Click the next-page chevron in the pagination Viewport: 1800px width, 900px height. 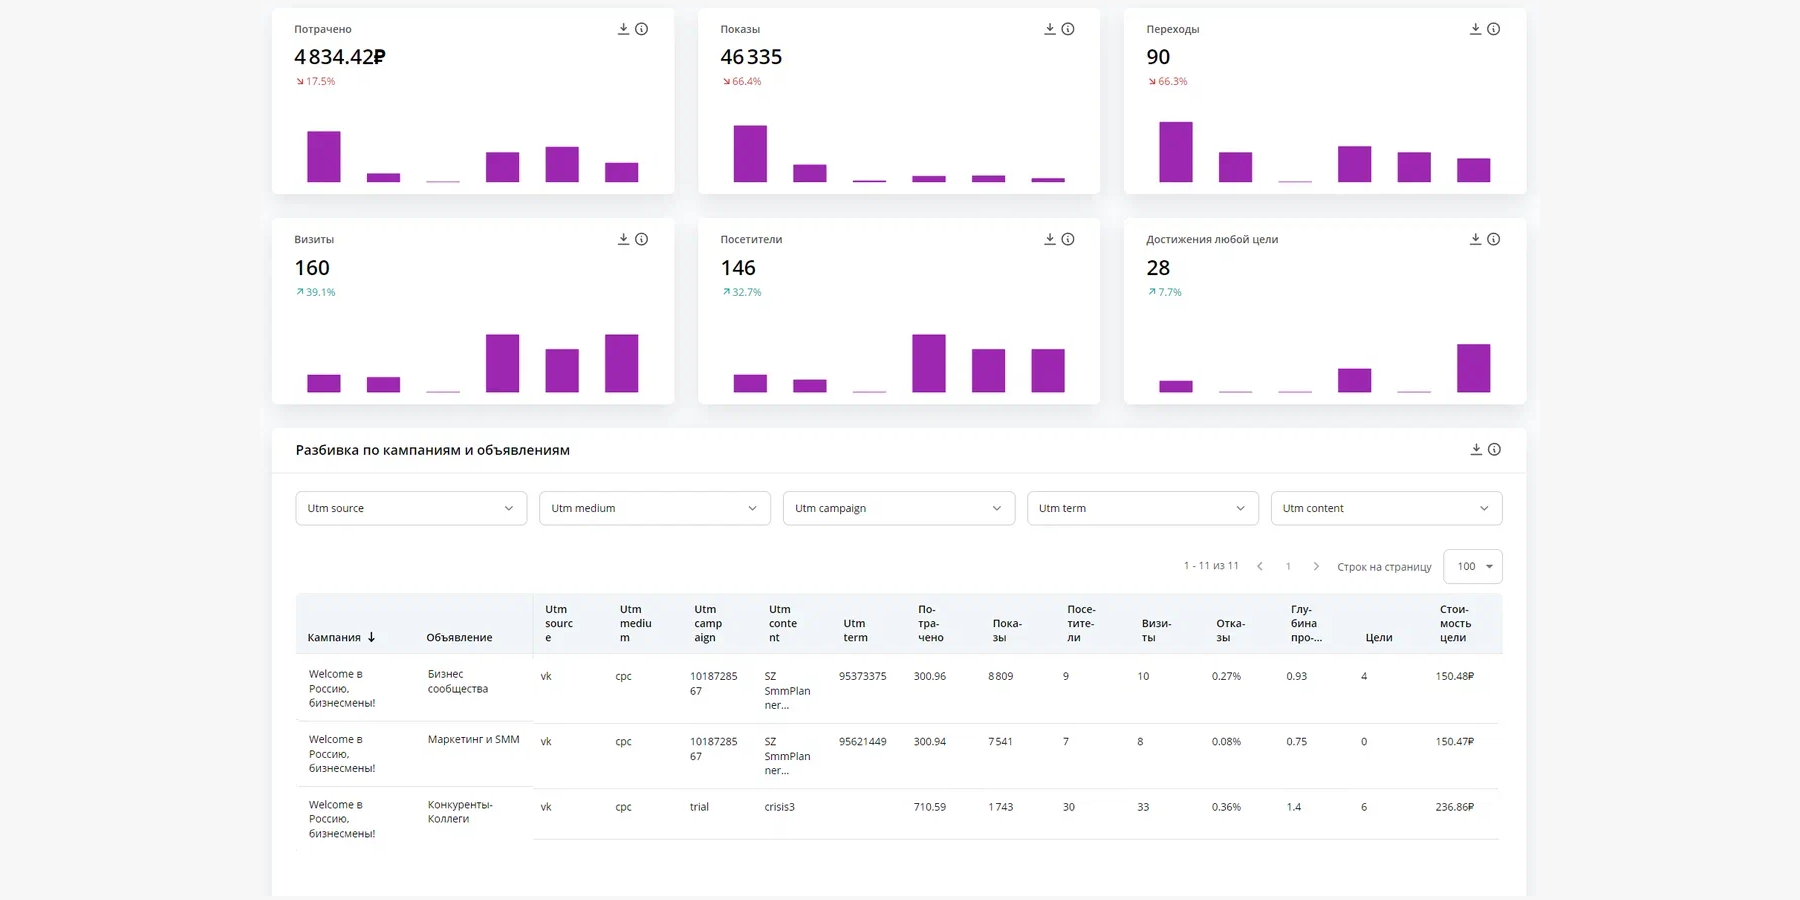click(x=1317, y=566)
